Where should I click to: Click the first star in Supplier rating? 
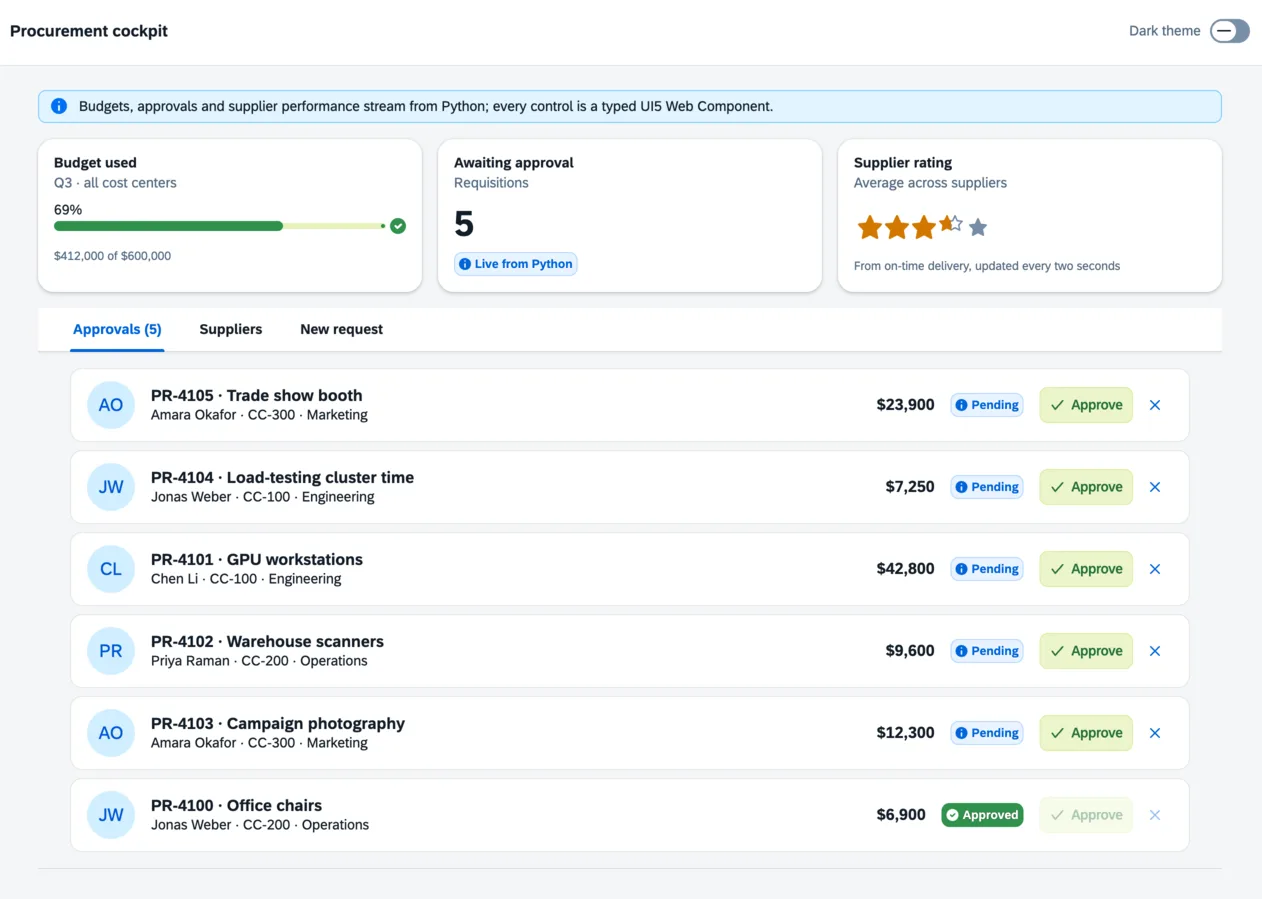tap(869, 227)
